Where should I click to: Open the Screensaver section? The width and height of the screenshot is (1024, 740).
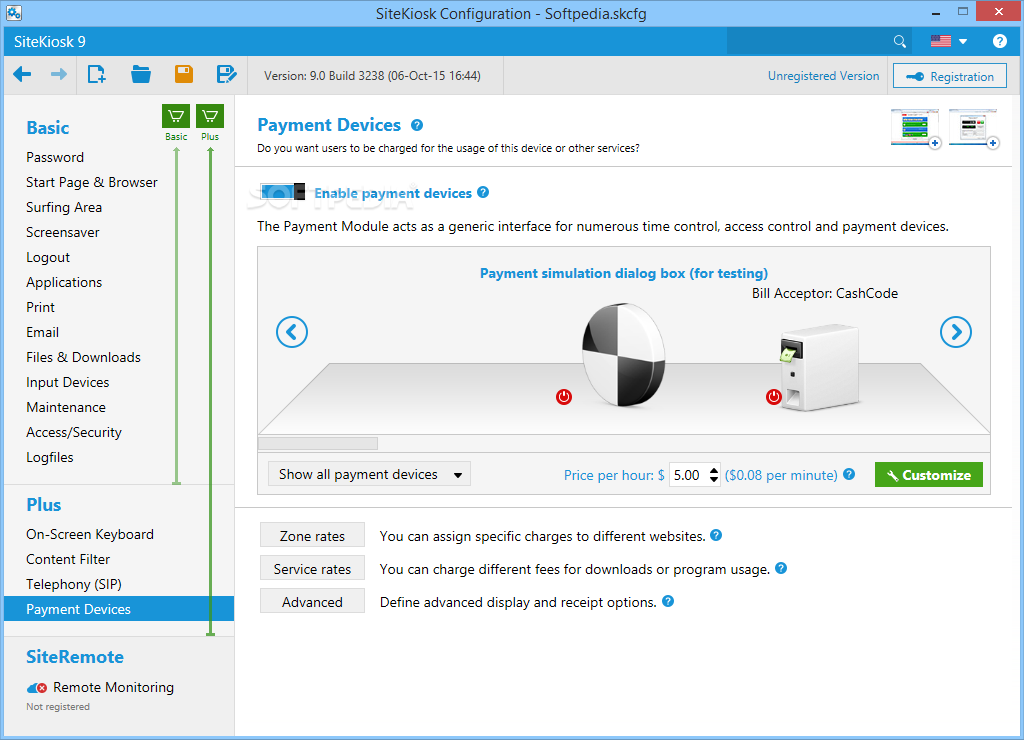(63, 233)
